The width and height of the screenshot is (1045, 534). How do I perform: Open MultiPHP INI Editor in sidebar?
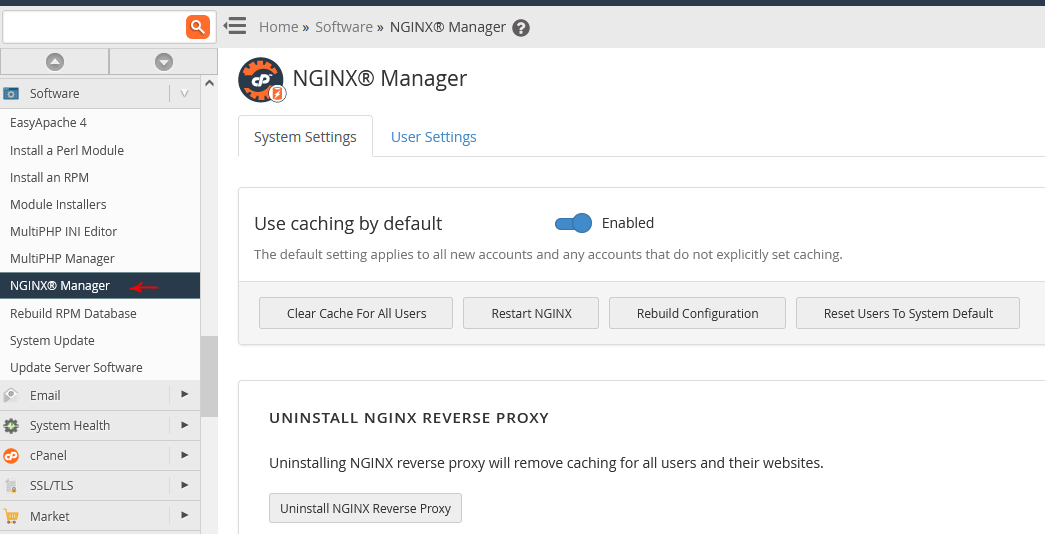(x=63, y=231)
